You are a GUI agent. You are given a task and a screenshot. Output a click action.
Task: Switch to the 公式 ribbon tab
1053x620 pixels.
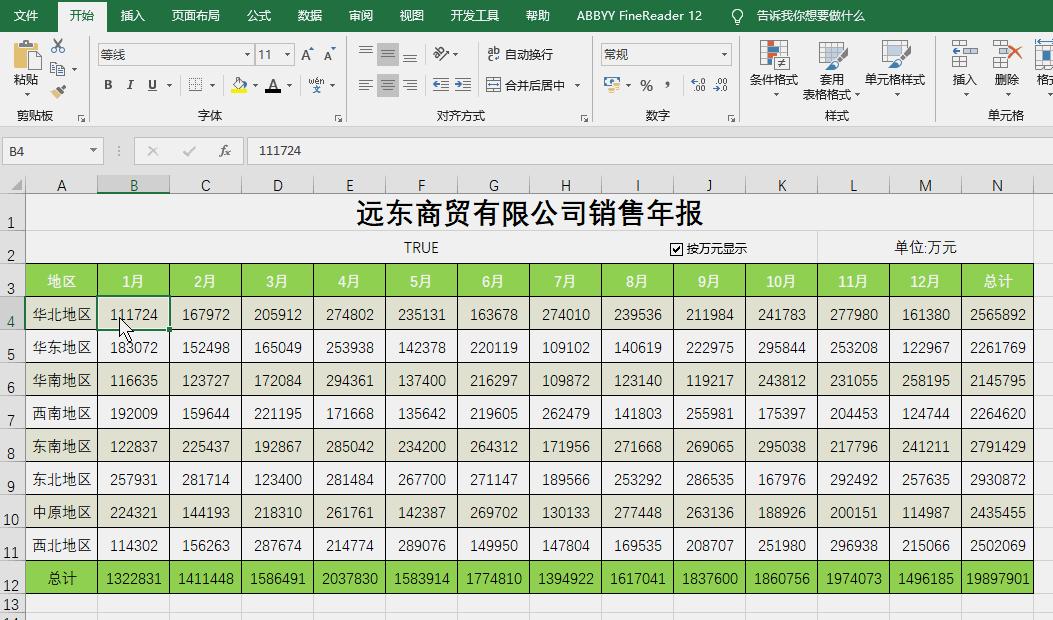tap(258, 15)
